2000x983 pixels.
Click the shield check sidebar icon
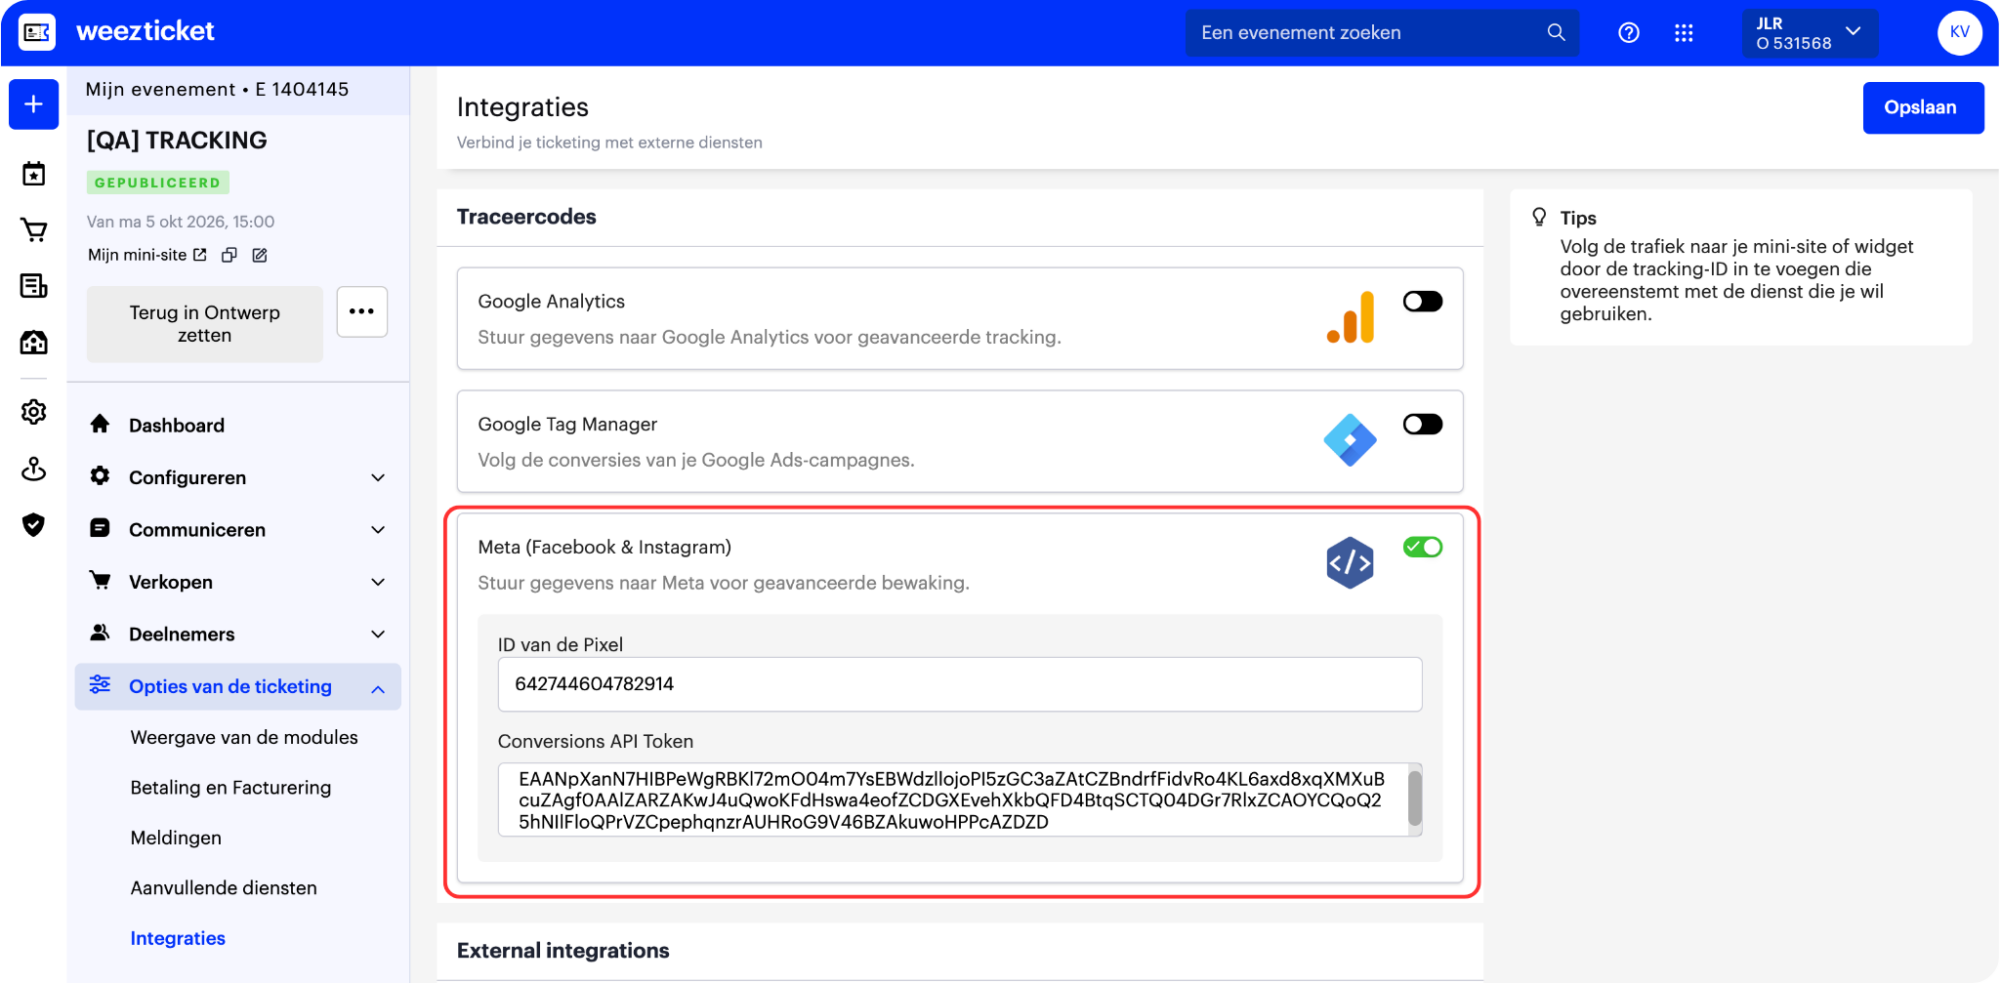point(34,525)
